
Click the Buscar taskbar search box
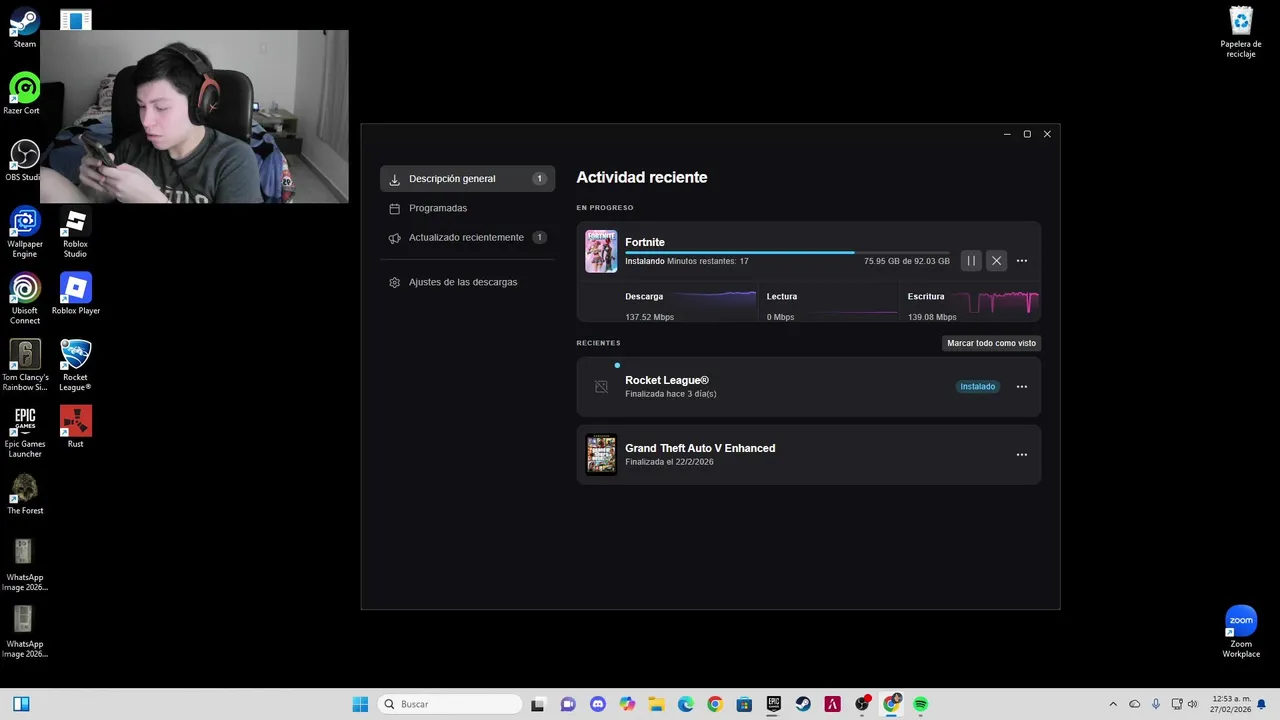pos(450,704)
